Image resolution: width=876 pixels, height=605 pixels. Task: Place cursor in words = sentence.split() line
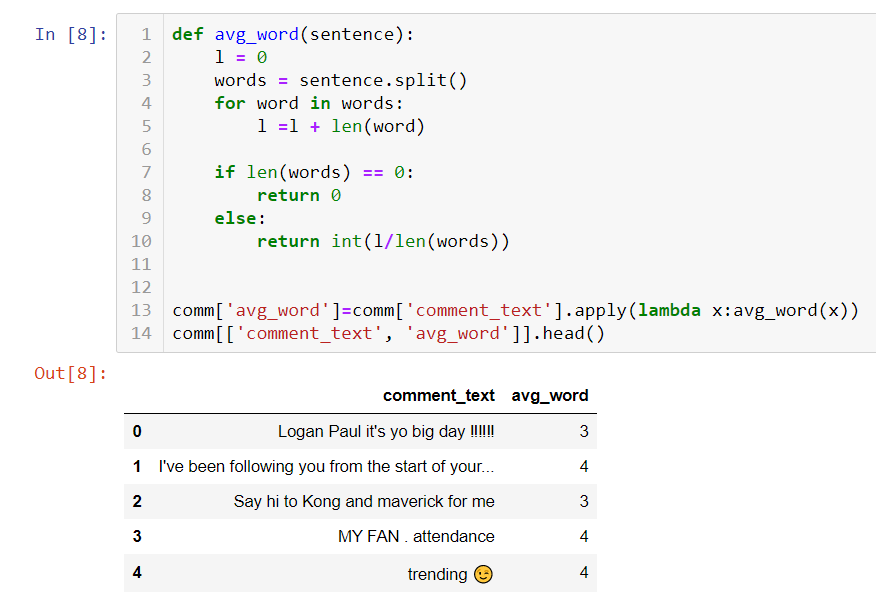[x=340, y=80]
